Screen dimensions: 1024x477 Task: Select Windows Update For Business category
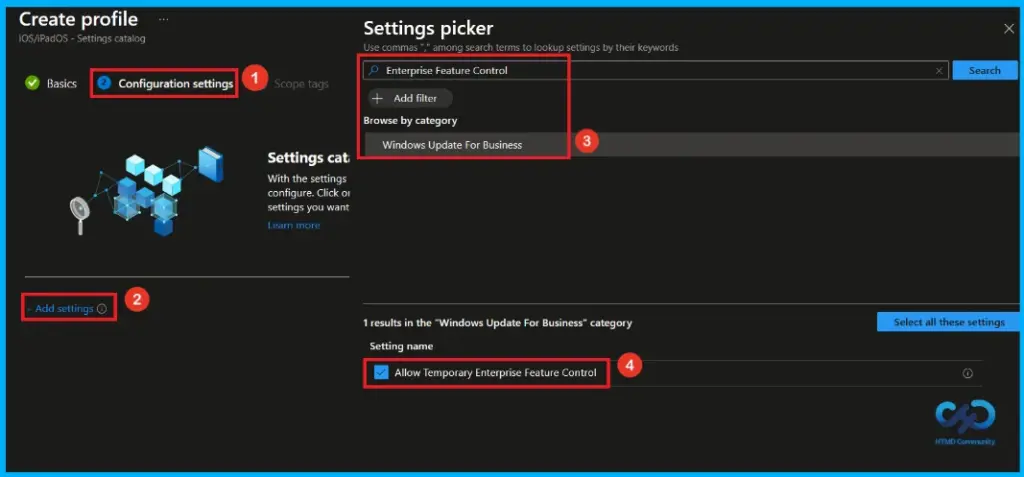(691, 145)
